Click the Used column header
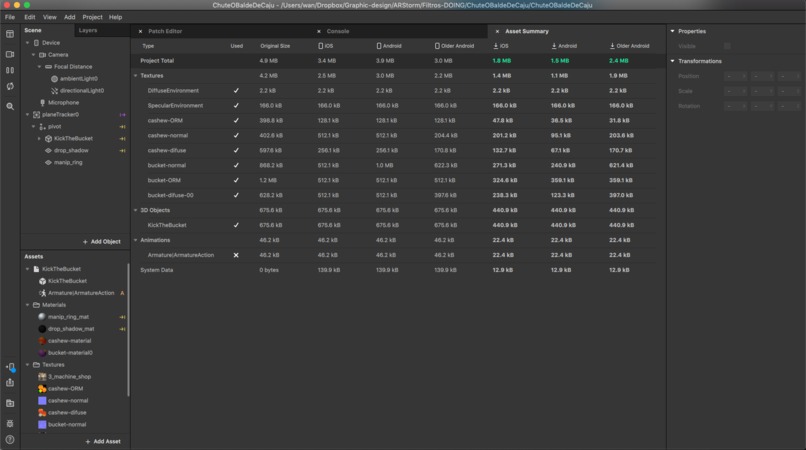The width and height of the screenshot is (806, 450). pos(236,46)
